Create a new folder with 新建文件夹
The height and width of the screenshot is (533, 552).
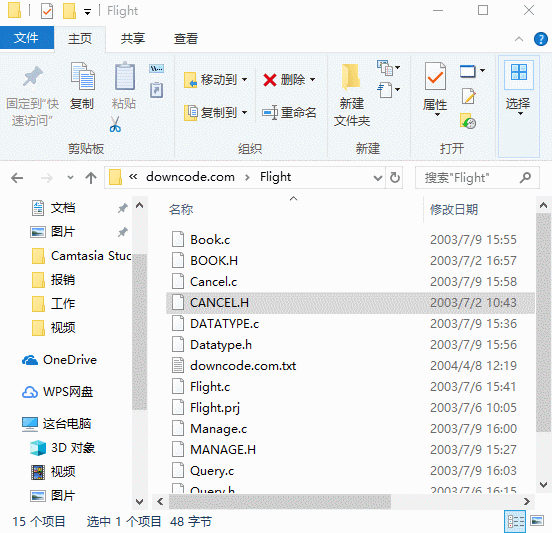tap(351, 94)
